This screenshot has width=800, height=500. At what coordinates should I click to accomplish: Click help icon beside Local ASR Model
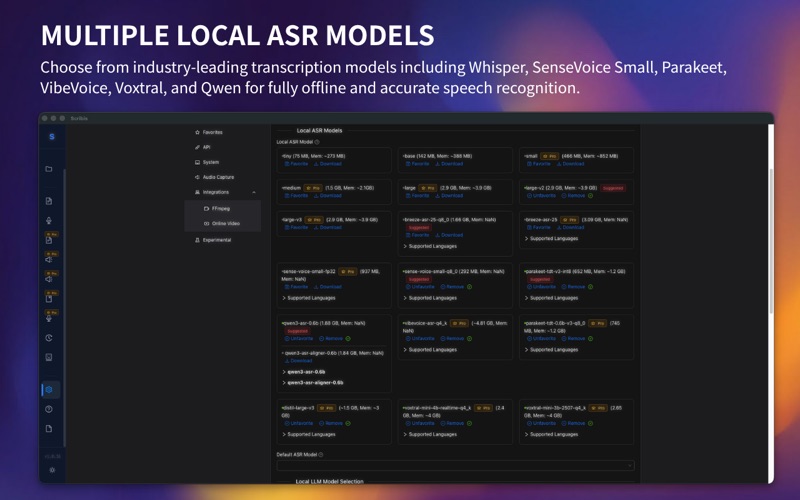click(317, 142)
